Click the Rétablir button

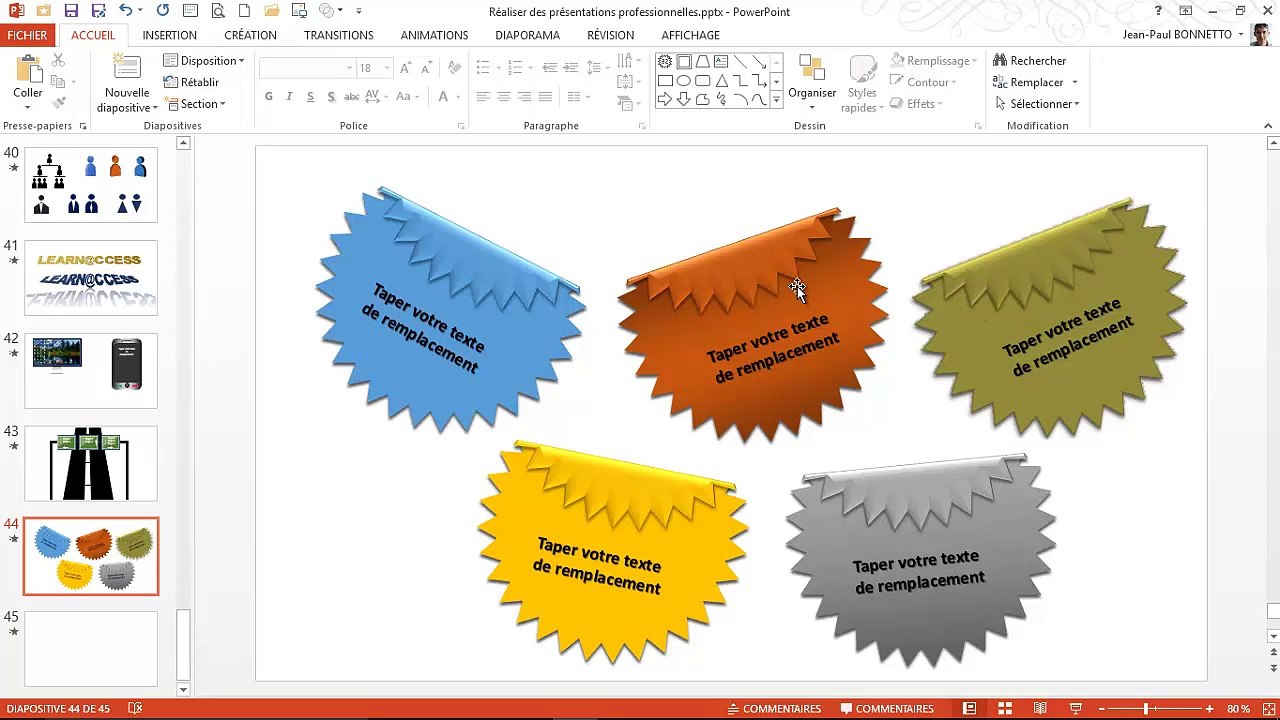tap(191, 82)
